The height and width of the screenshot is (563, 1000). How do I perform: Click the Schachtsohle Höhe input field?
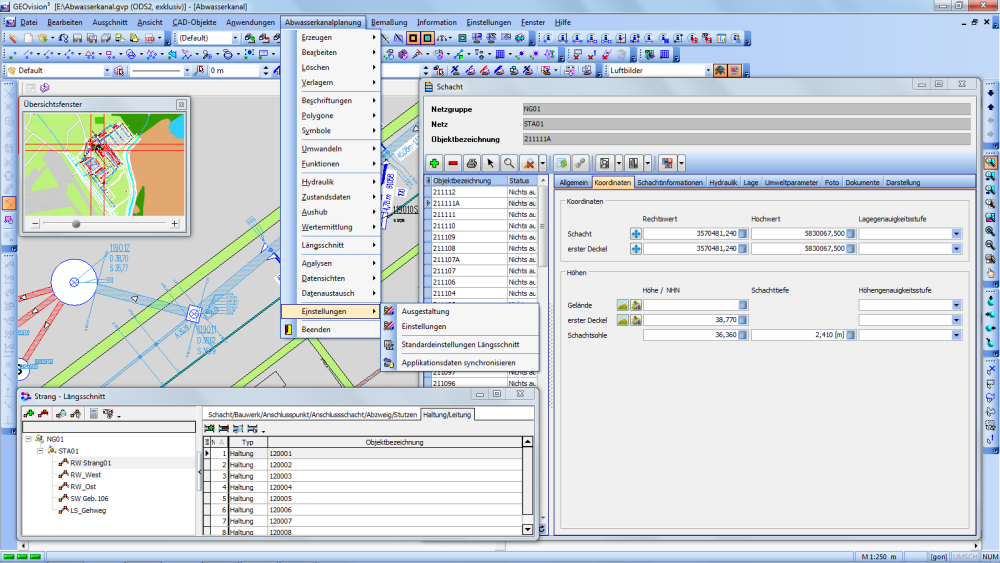click(692, 335)
